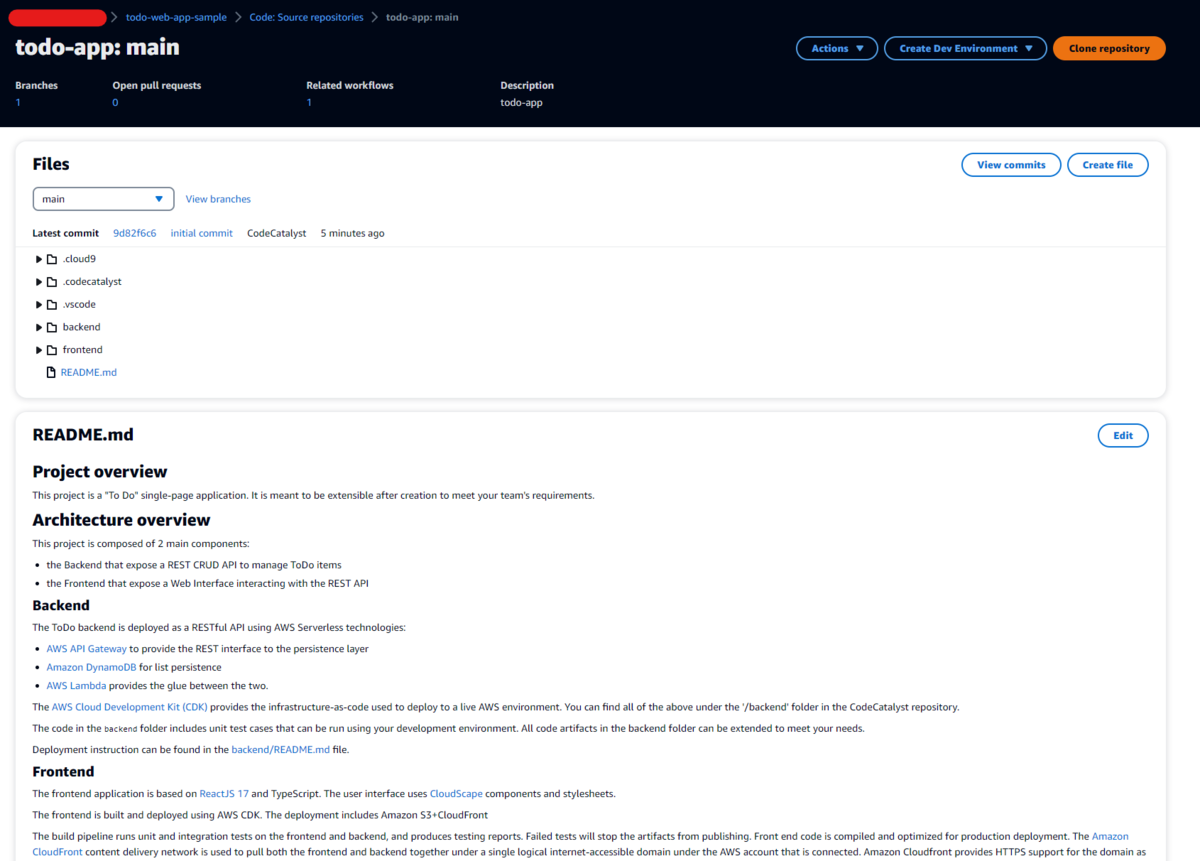The width and height of the screenshot is (1200, 861).
Task: Click the frontend folder icon
Action: 52,350
